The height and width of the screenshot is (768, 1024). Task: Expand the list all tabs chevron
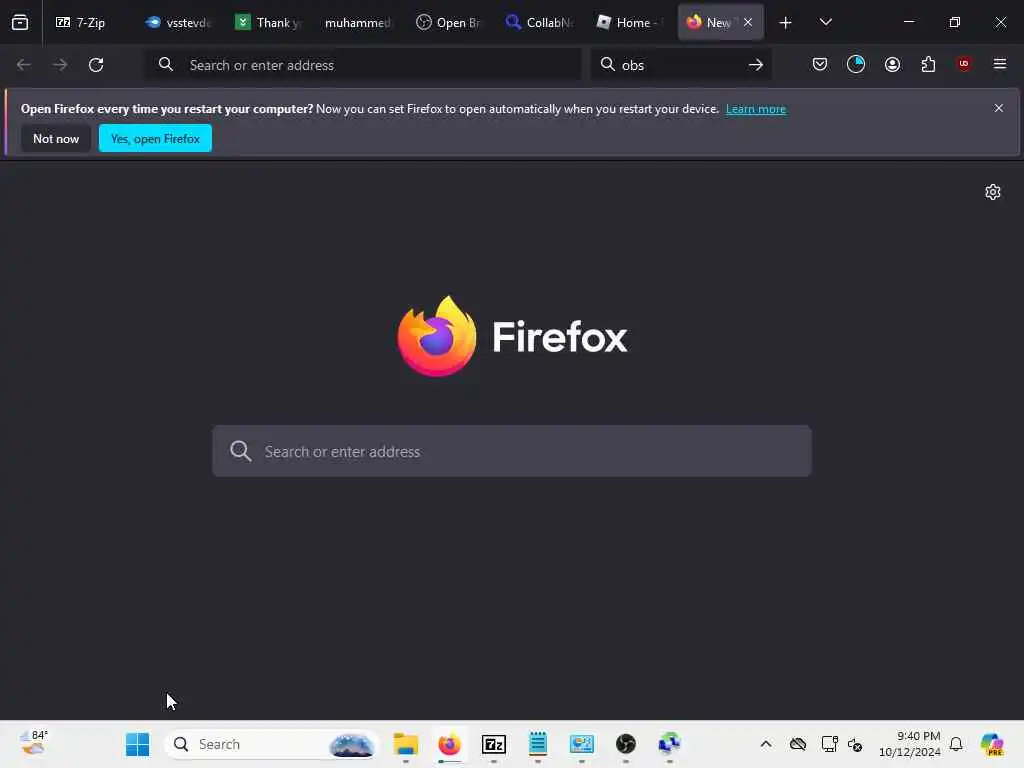(825, 22)
